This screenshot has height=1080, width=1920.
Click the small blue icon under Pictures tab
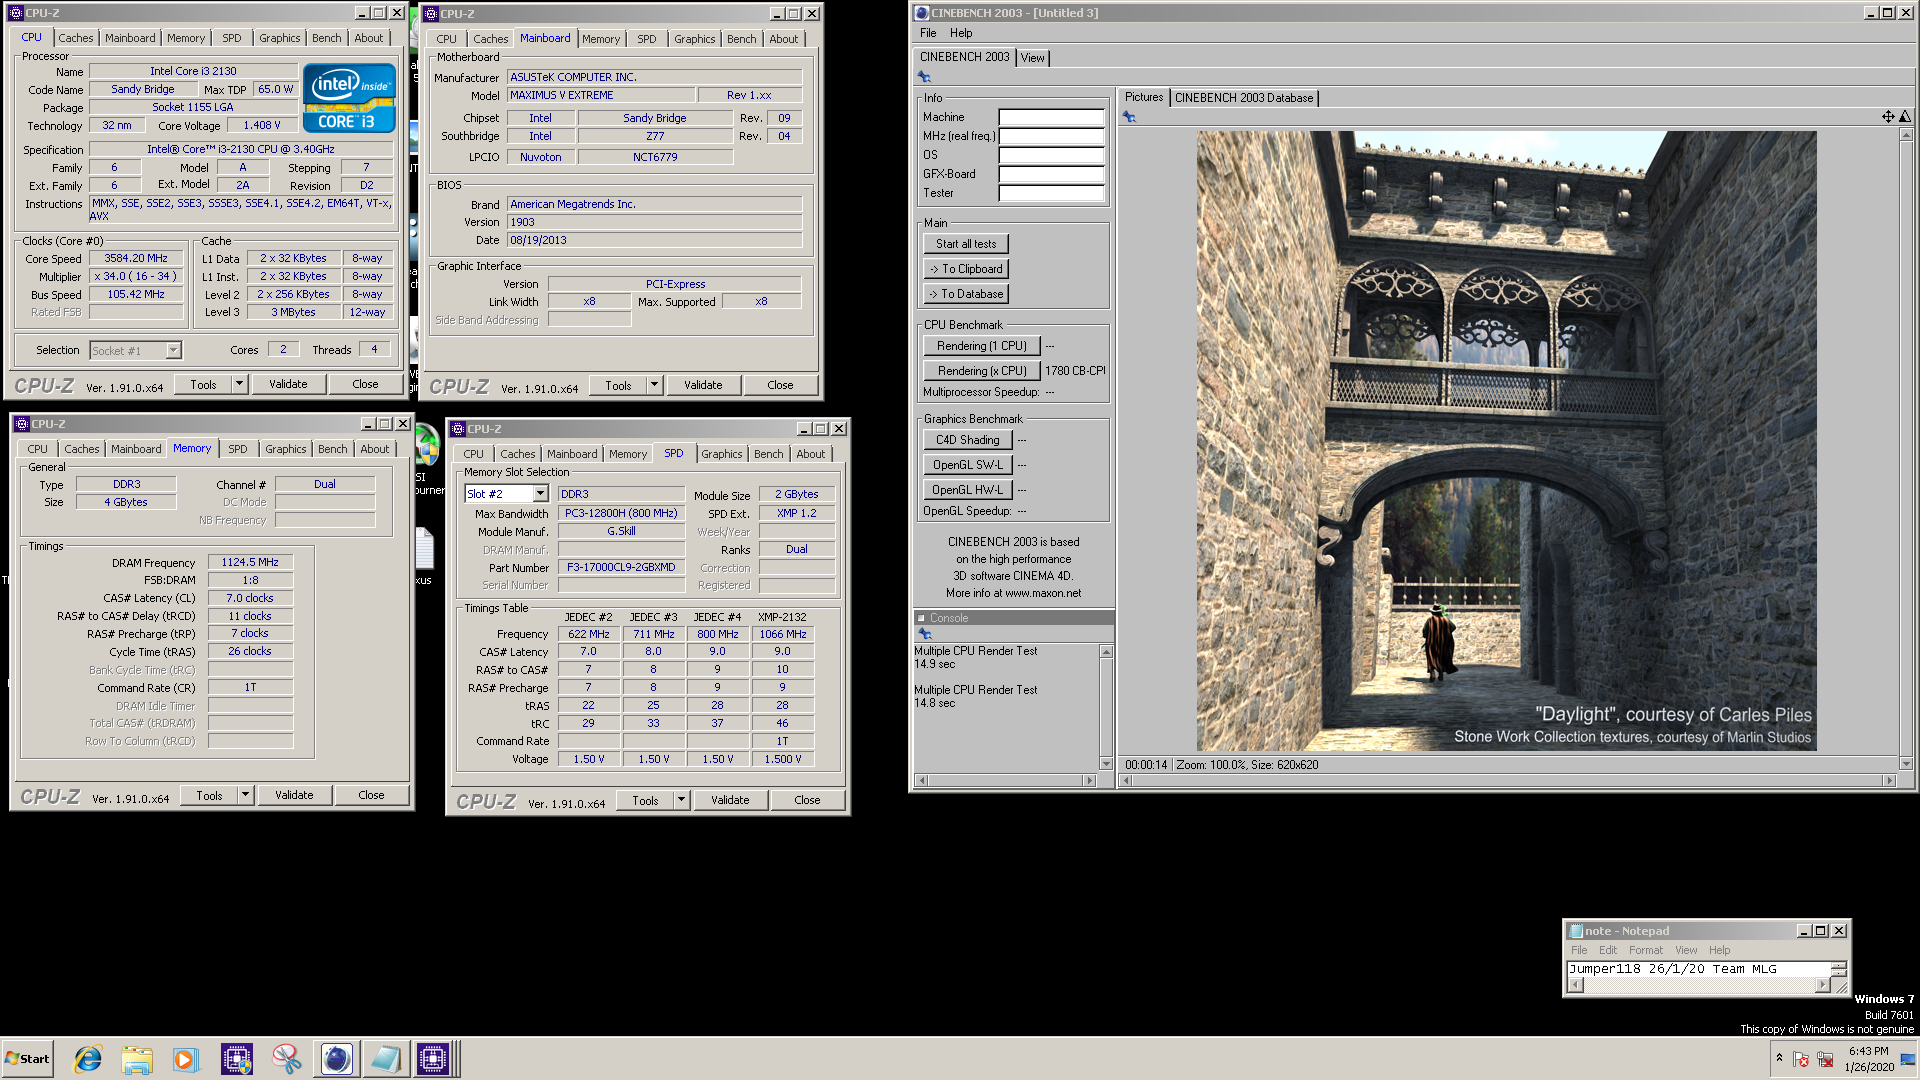[x=1129, y=117]
